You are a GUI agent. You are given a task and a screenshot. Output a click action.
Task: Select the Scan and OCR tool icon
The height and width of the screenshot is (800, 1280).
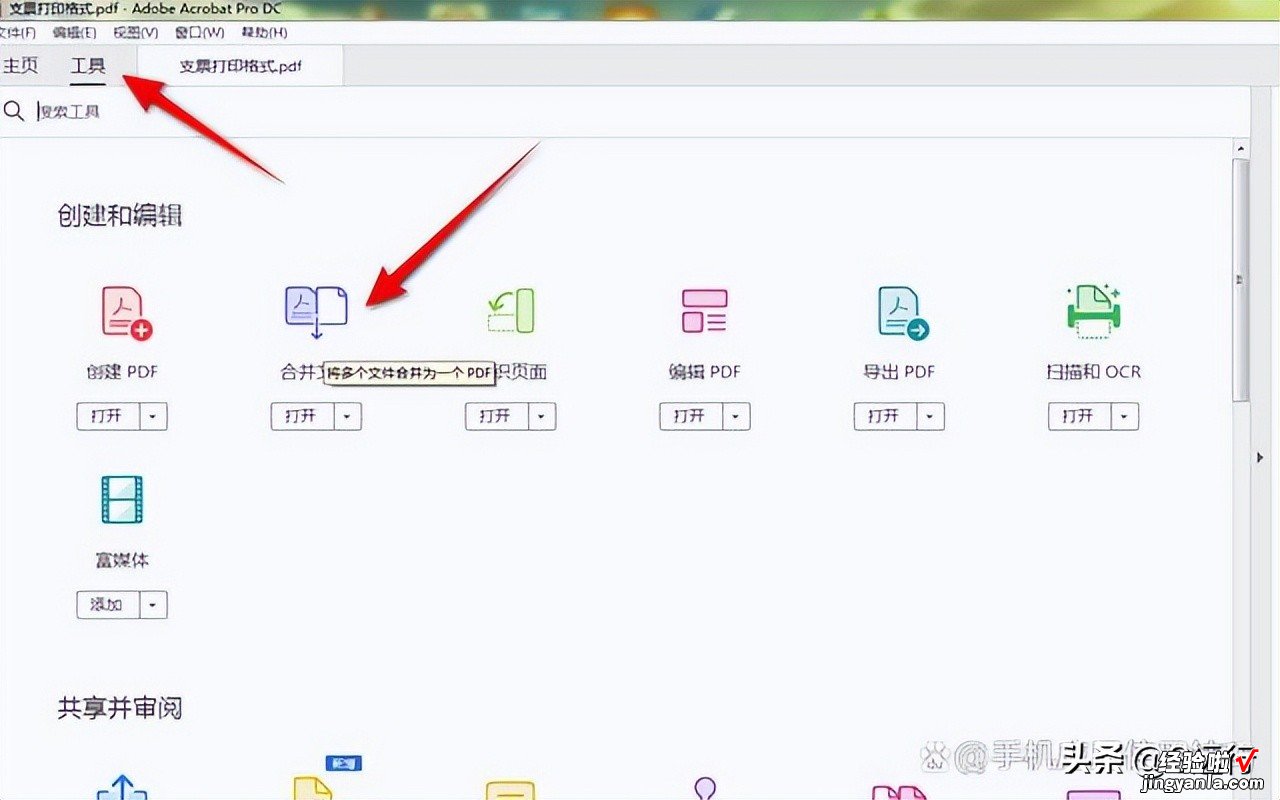pyautogui.click(x=1093, y=309)
